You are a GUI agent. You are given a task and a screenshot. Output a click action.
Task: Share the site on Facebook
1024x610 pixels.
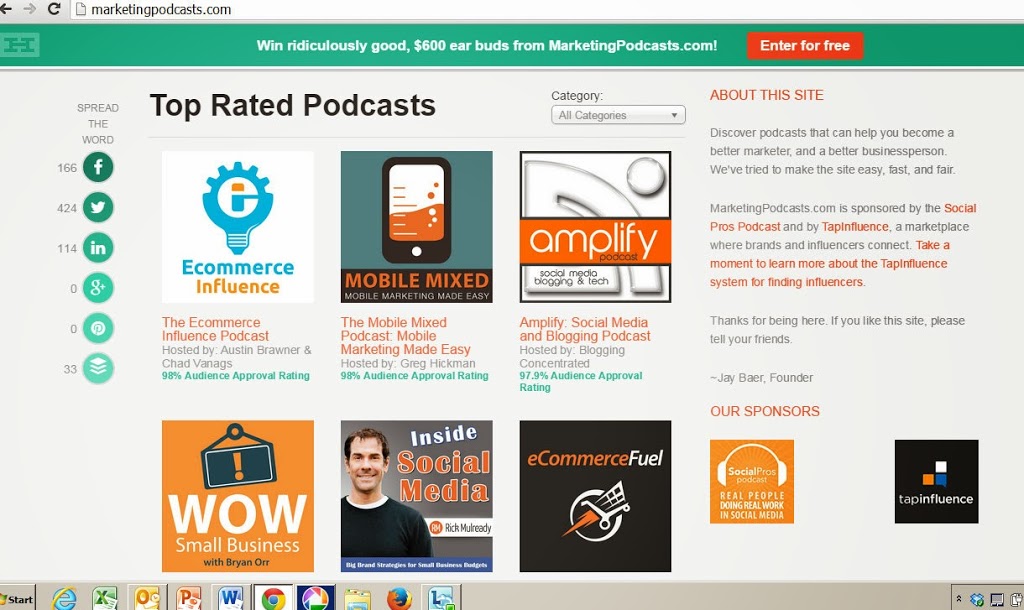[98, 167]
